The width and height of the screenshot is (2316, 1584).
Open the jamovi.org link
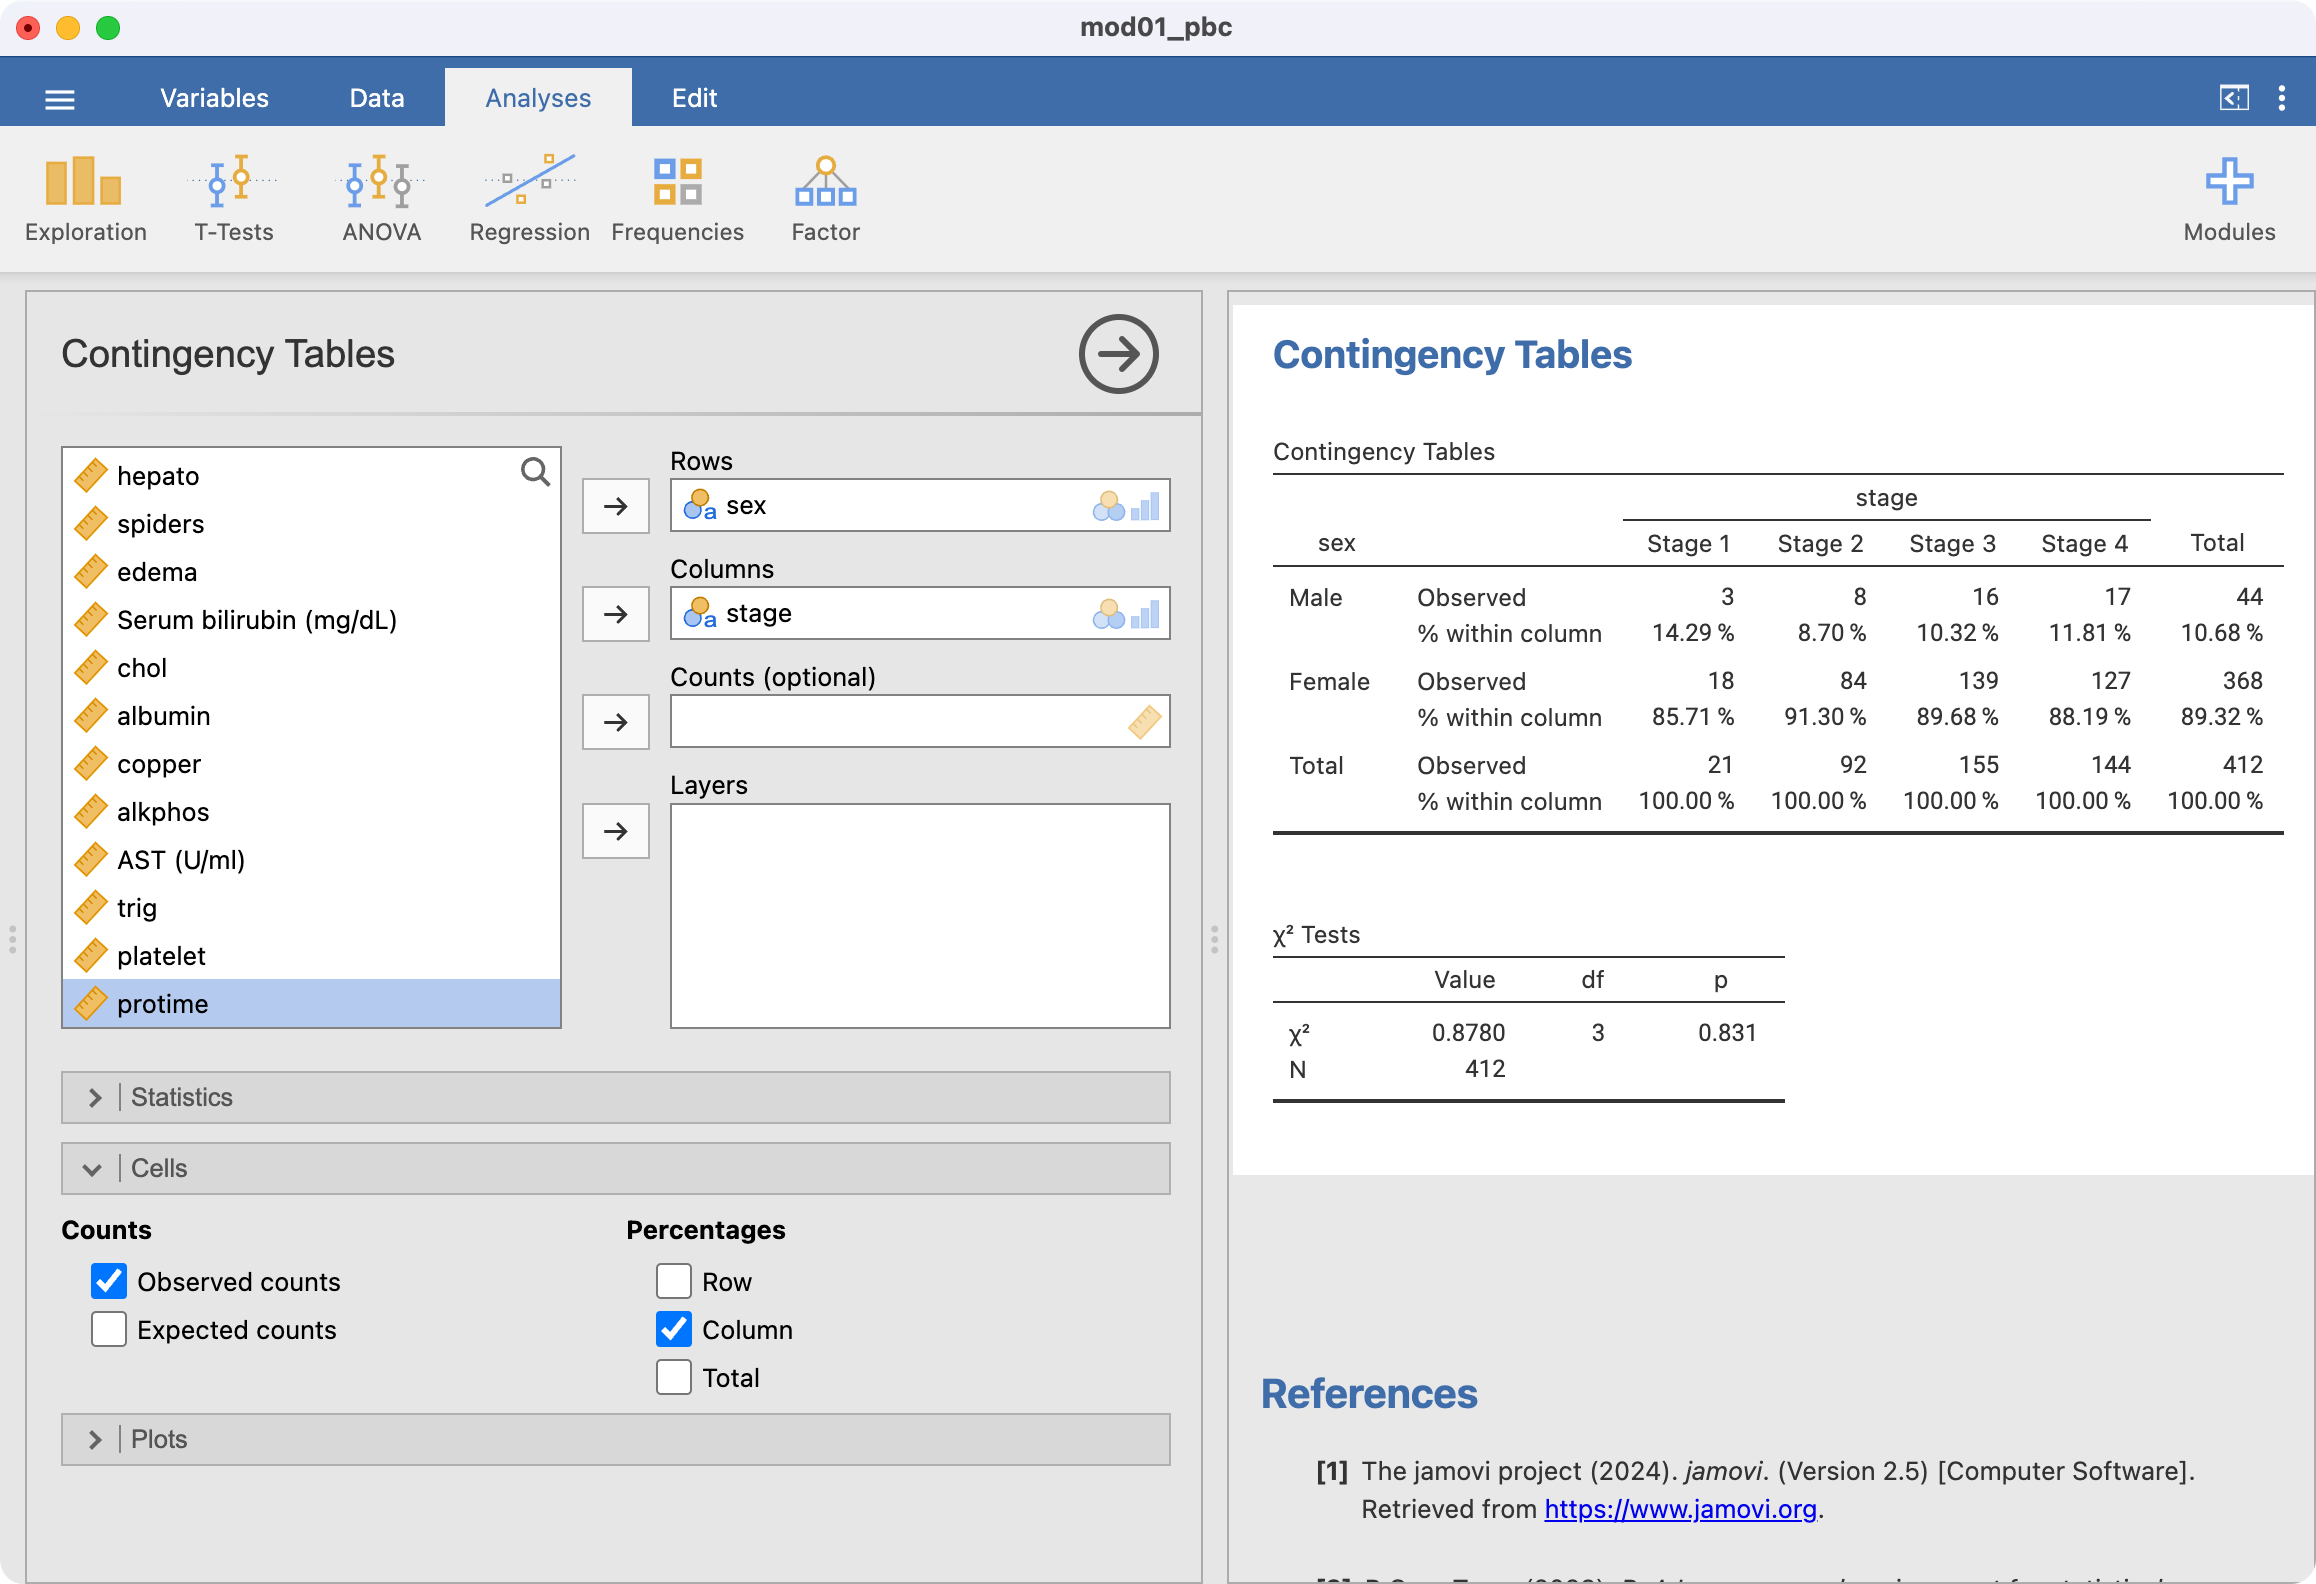click(x=1679, y=1509)
